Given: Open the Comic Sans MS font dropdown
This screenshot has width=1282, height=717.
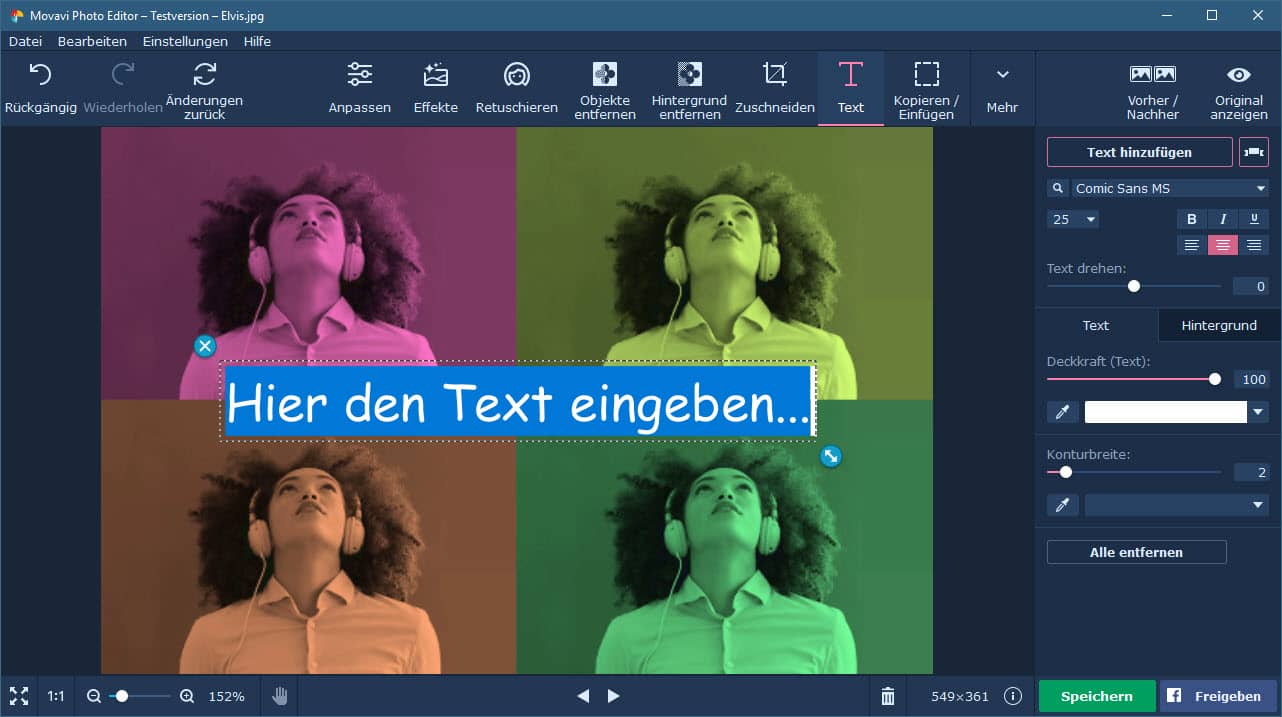Looking at the screenshot, I should point(1170,188).
